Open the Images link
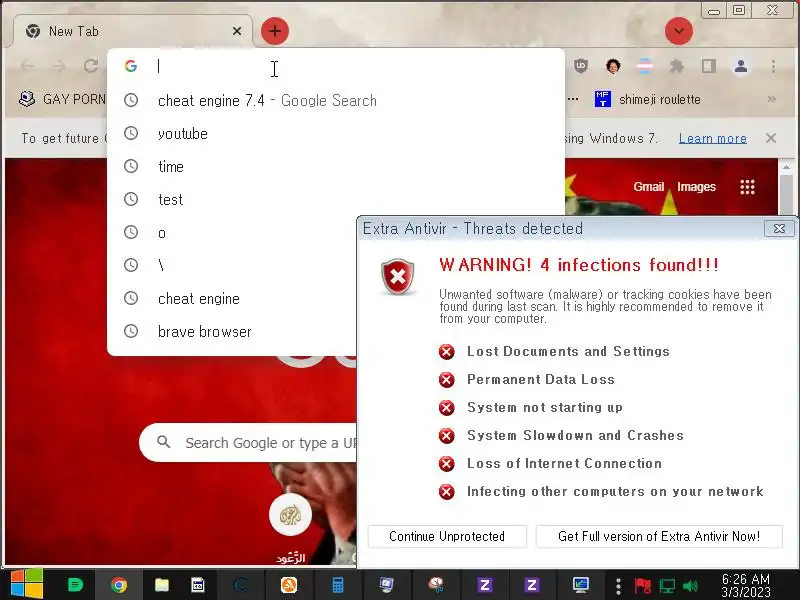 (x=696, y=187)
